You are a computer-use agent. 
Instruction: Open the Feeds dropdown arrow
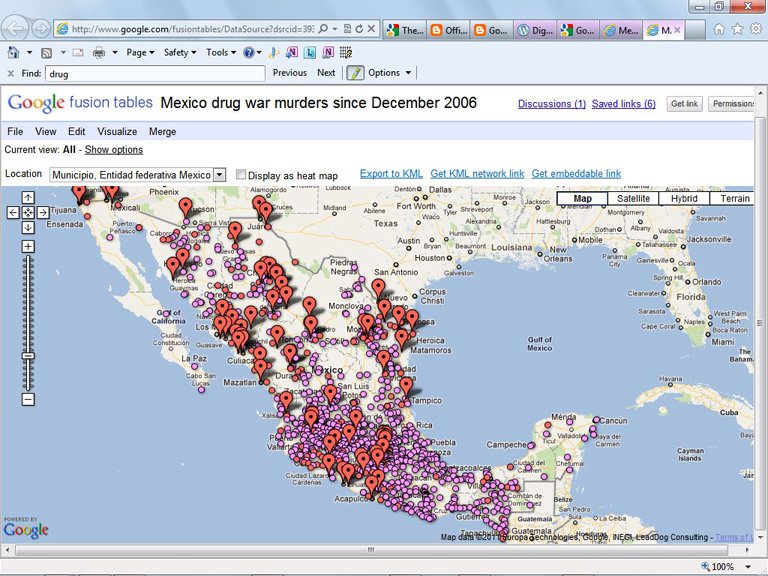tap(63, 52)
